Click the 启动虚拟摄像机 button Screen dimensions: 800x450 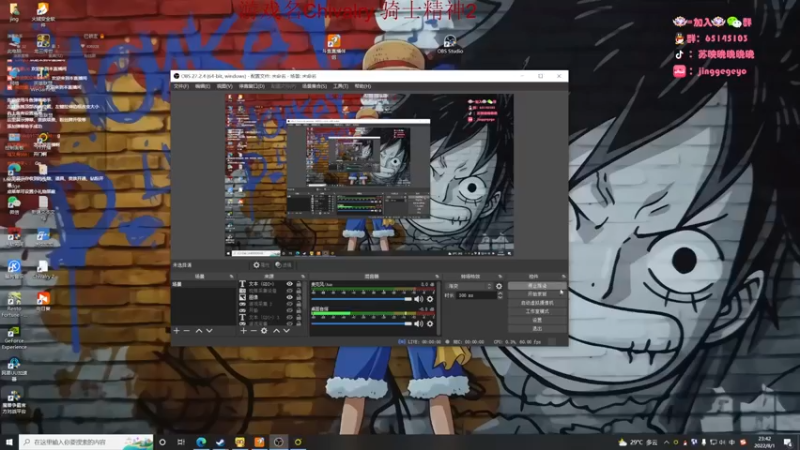coord(537,303)
